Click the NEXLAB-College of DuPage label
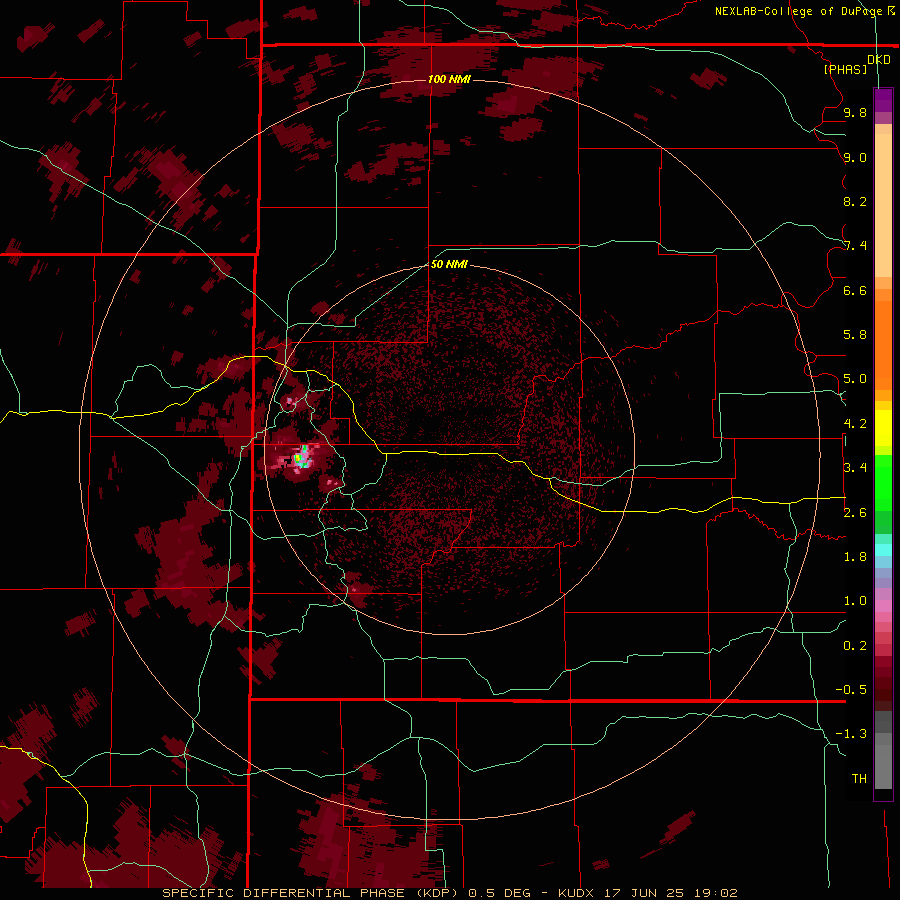Image resolution: width=900 pixels, height=900 pixels. tap(798, 11)
